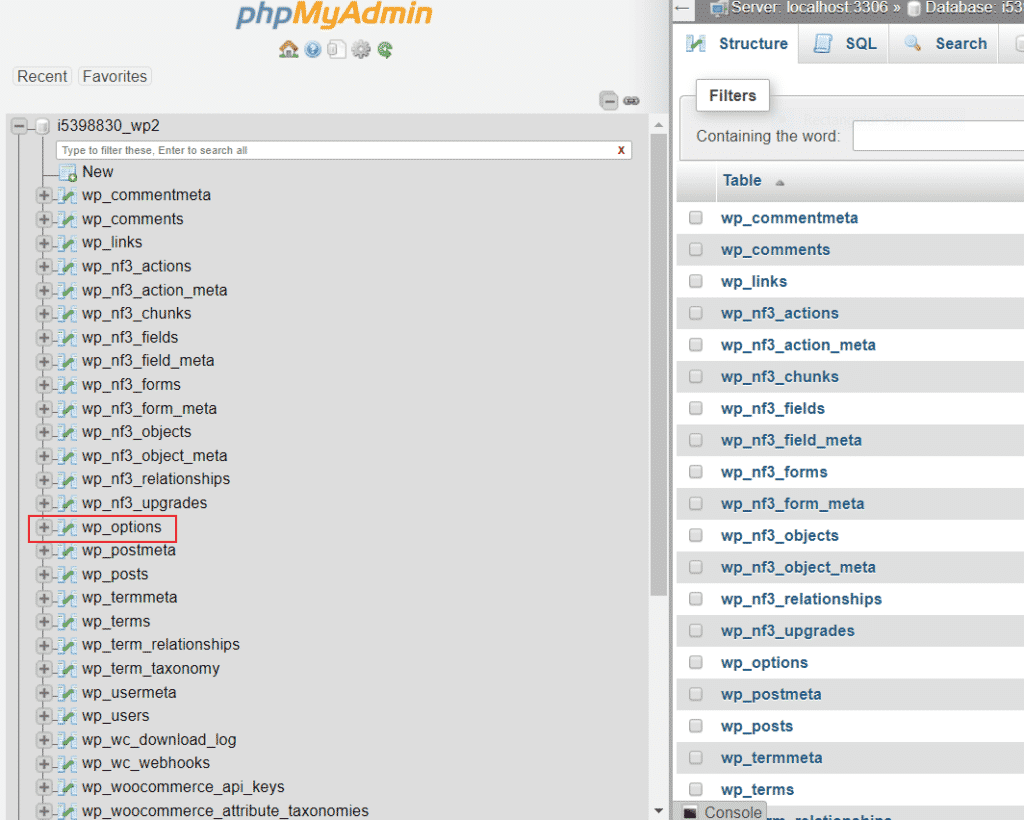Open the Recent tables tab

click(42, 76)
